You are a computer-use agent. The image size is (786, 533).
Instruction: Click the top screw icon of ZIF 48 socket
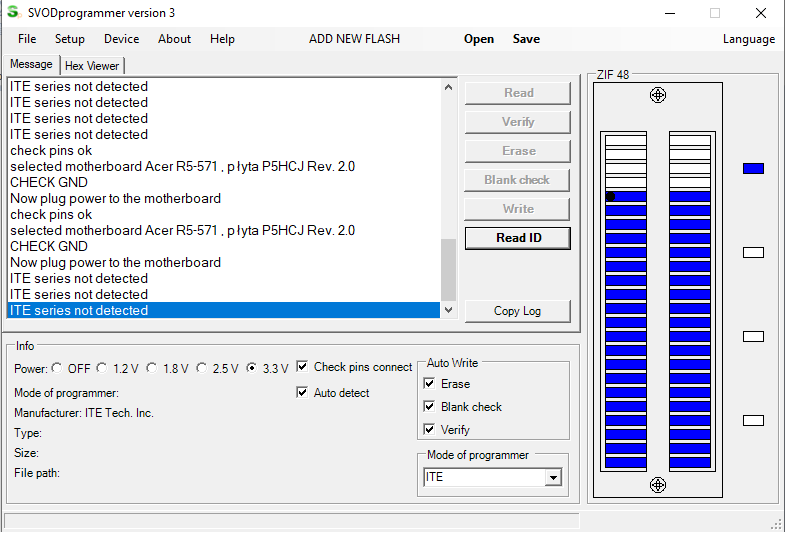tap(658, 95)
